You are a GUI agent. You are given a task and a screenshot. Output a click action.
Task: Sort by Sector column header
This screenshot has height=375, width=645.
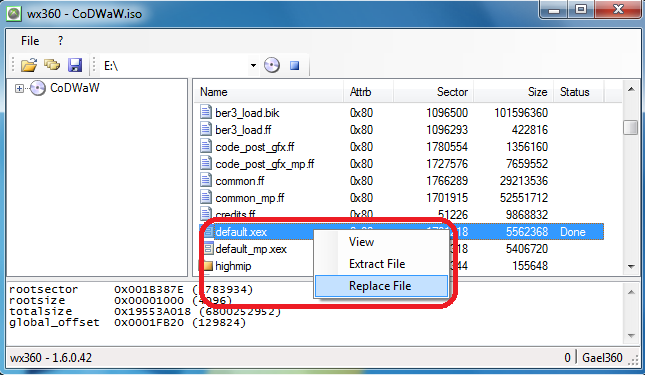[x=434, y=92]
